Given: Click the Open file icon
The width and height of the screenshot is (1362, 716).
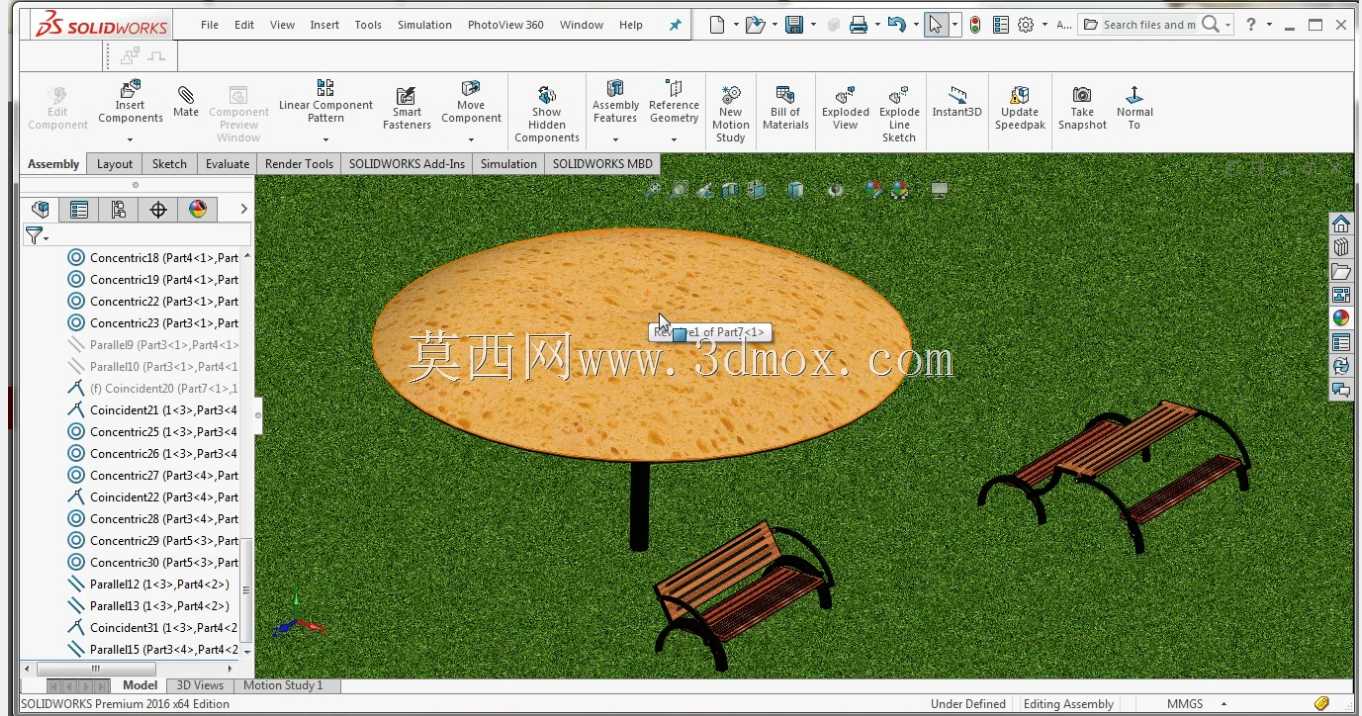Looking at the screenshot, I should point(755,25).
